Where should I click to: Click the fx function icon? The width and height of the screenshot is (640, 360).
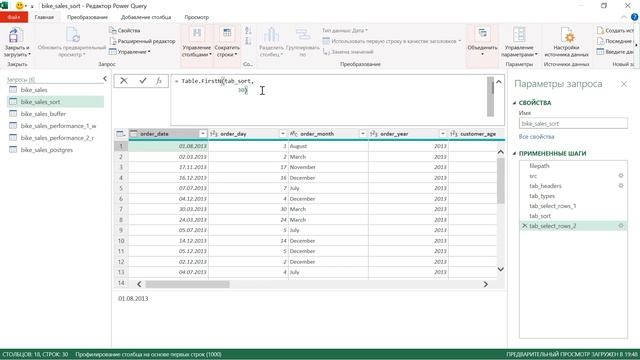pyautogui.click(x=159, y=81)
